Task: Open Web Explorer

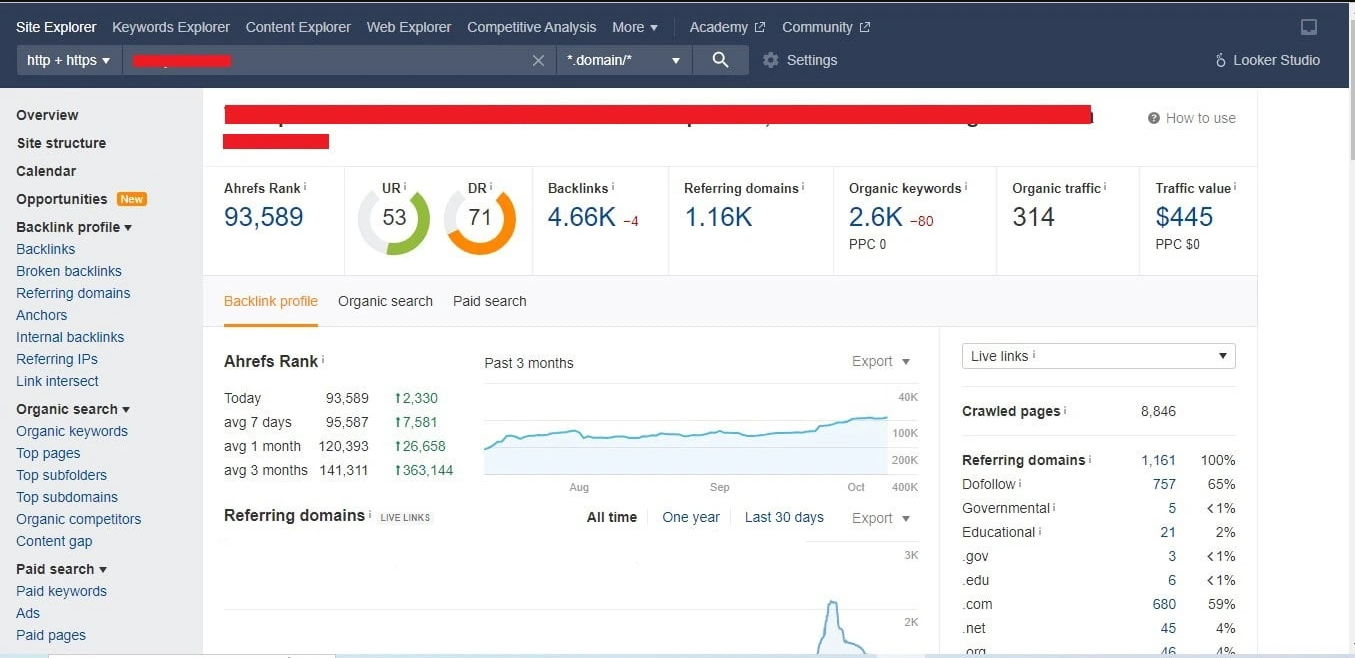Action: tap(409, 27)
